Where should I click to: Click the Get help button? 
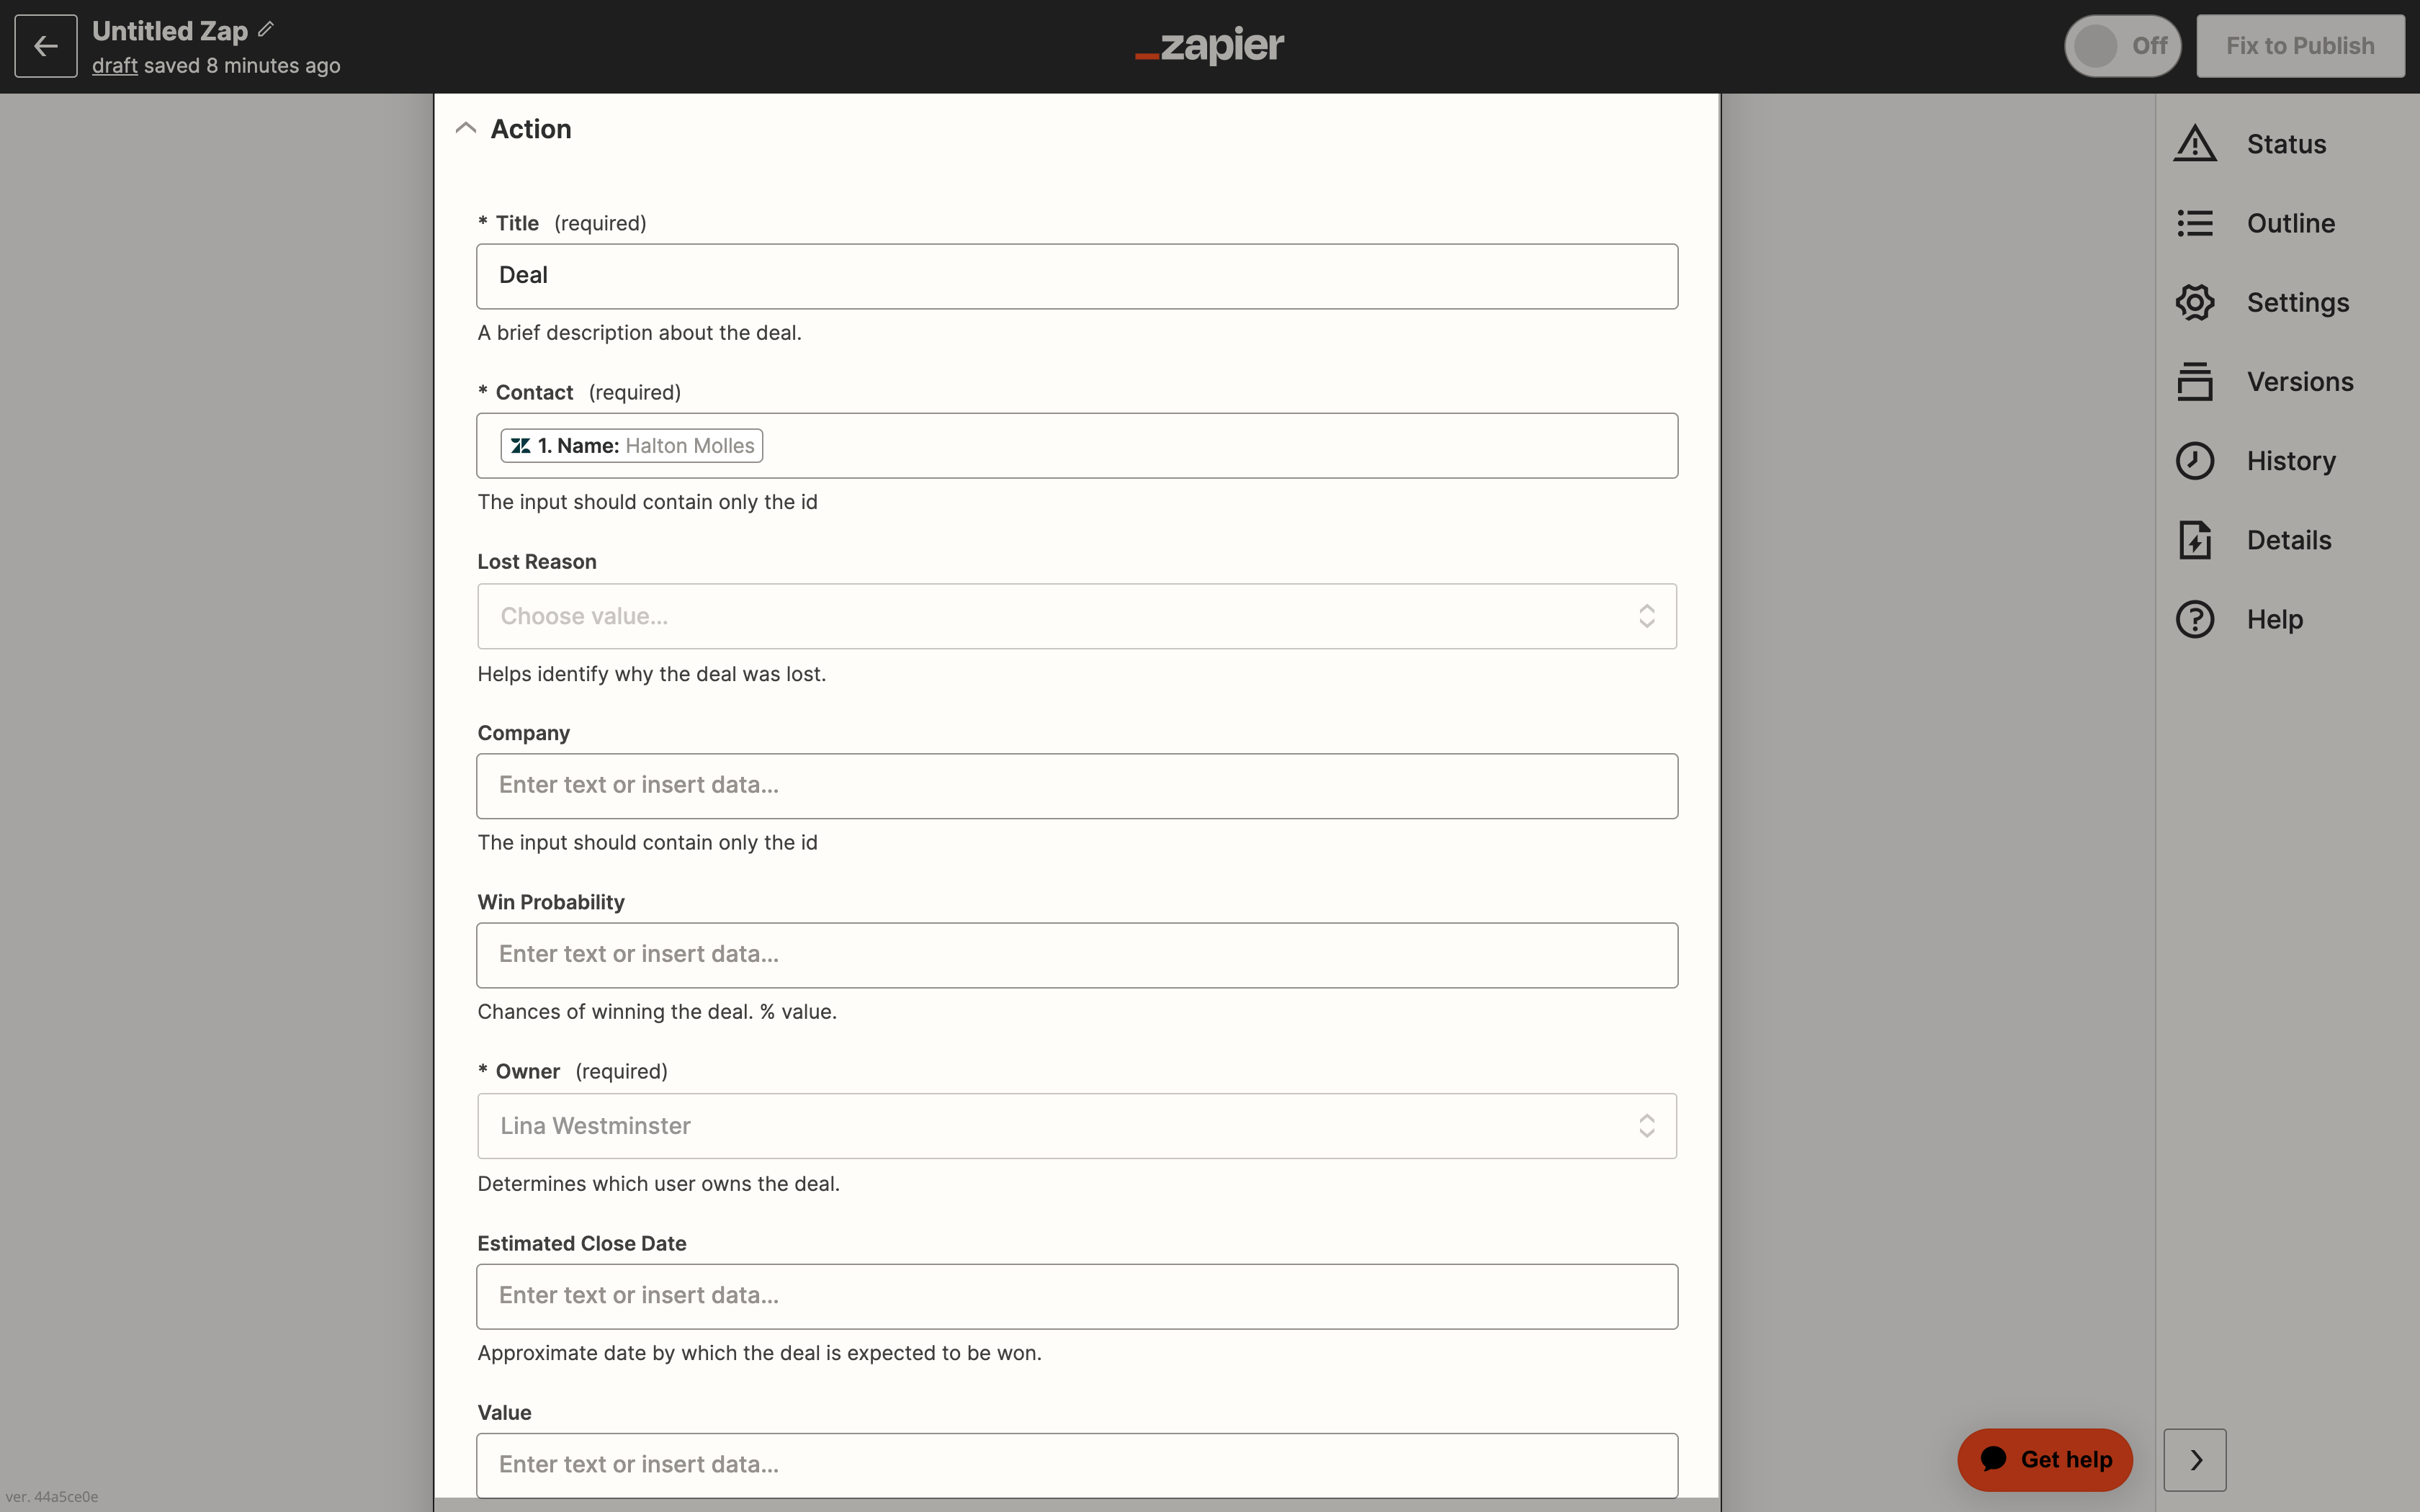click(x=2045, y=1460)
